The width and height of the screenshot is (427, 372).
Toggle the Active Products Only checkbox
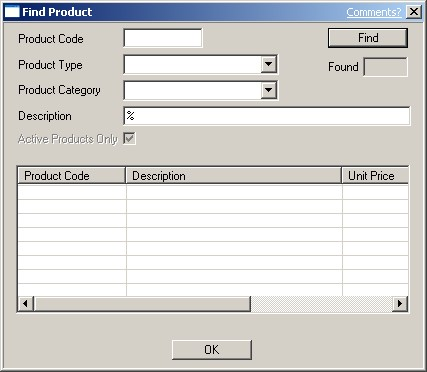click(129, 139)
